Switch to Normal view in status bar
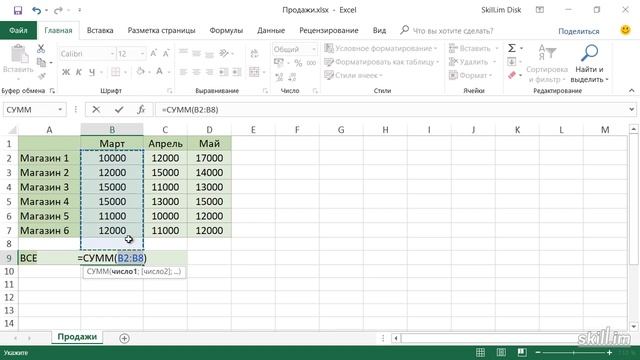Screen dimensions: 640x360 [x=480, y=352]
